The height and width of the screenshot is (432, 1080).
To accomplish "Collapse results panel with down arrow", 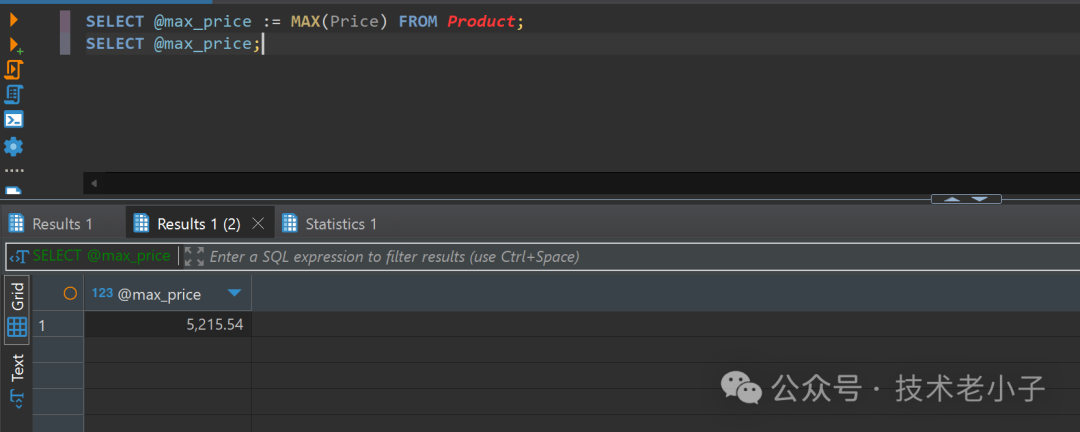I will click(980, 199).
